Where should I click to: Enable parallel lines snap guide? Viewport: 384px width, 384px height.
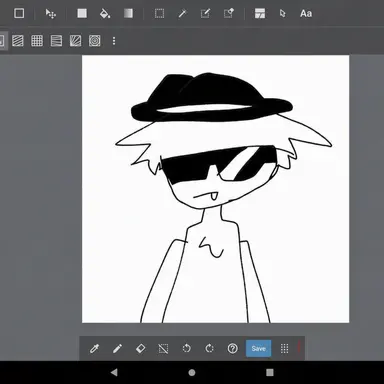click(x=18, y=41)
